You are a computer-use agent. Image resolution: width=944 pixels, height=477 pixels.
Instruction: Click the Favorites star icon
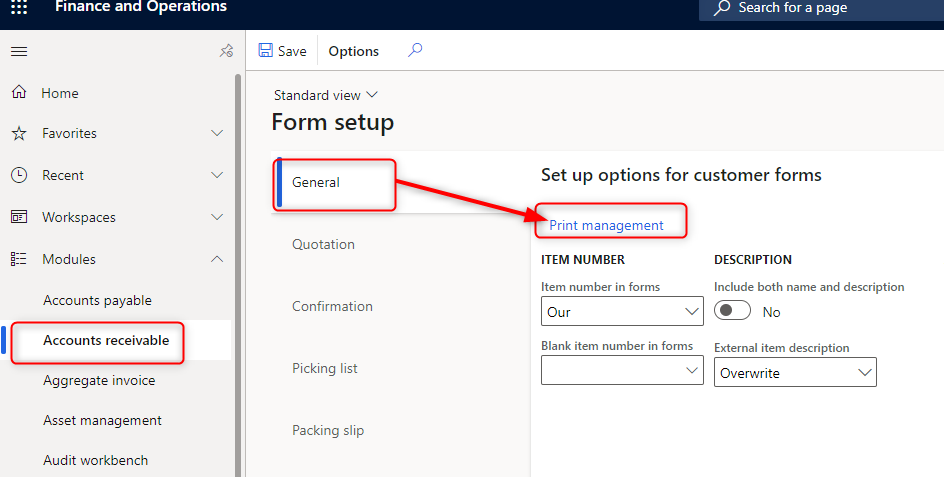tap(19, 133)
